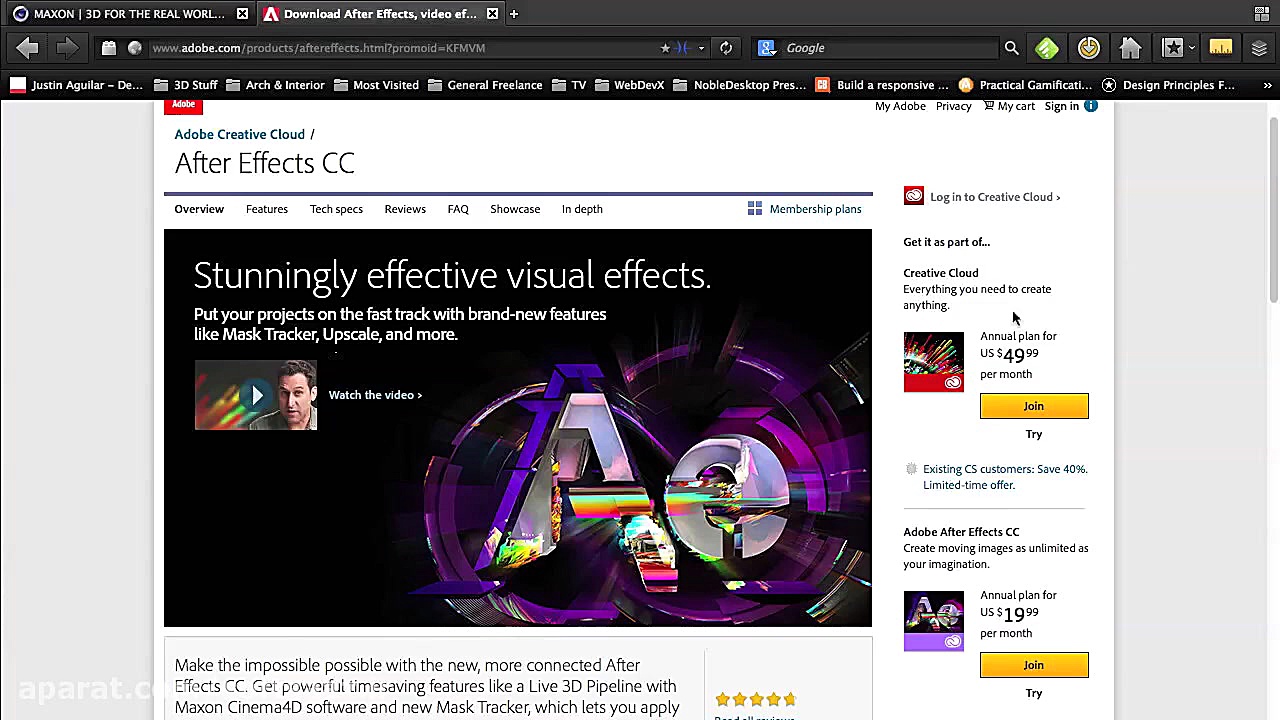Click the Membership plans link

tap(815, 209)
